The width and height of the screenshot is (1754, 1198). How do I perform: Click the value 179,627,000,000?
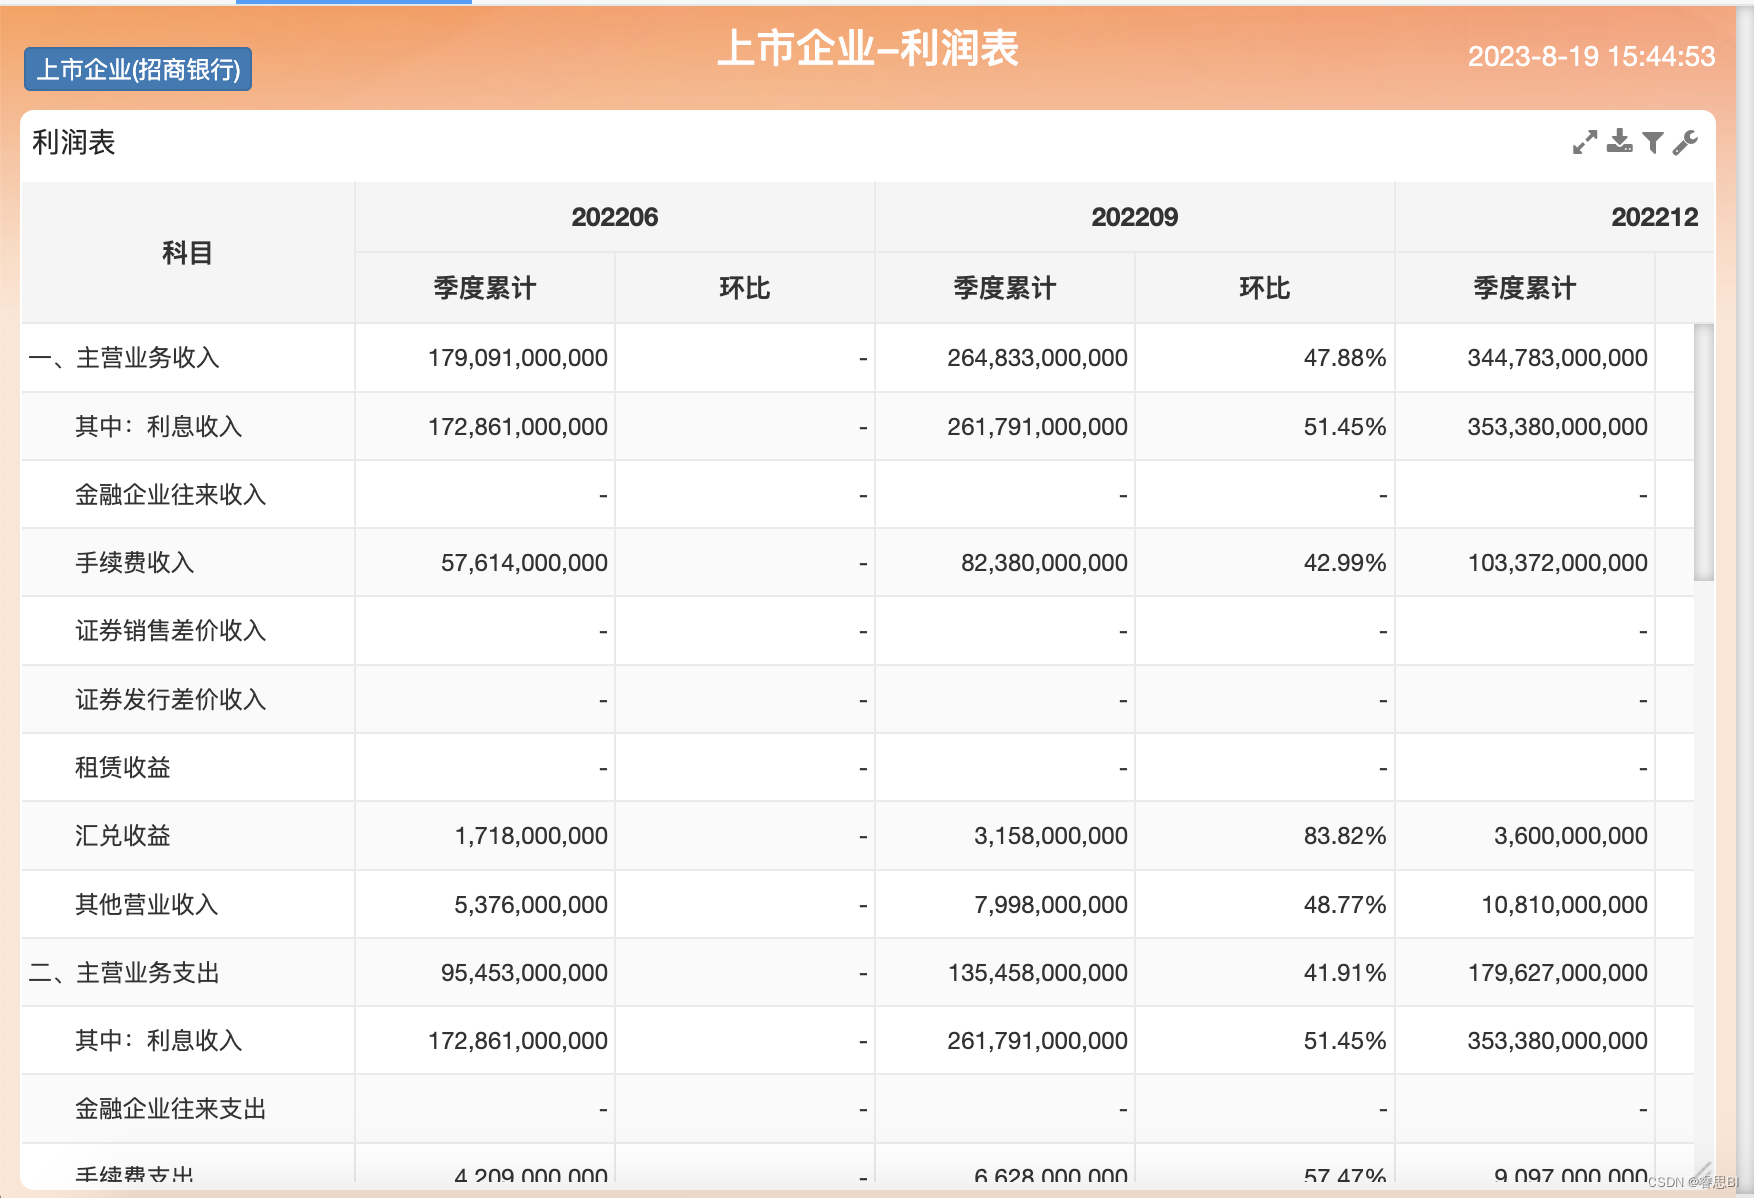click(1558, 973)
